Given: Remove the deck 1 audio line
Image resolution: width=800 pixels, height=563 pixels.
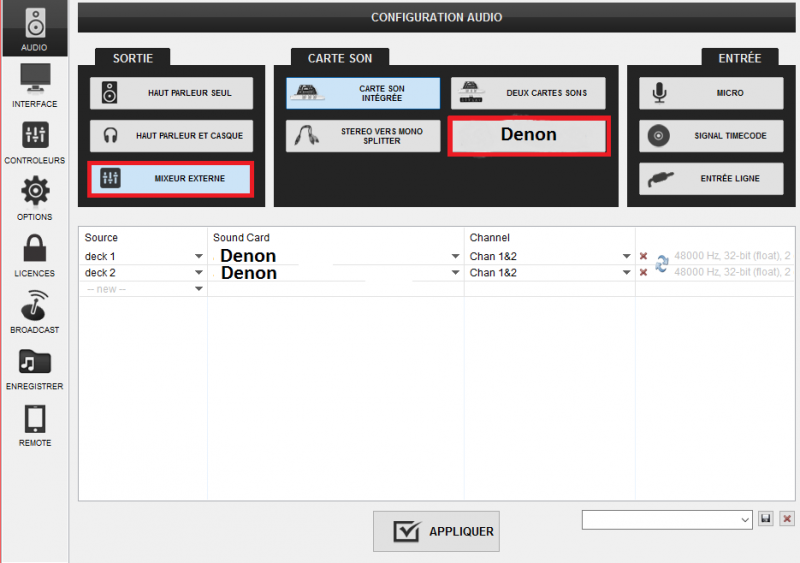Looking at the screenshot, I should [643, 256].
